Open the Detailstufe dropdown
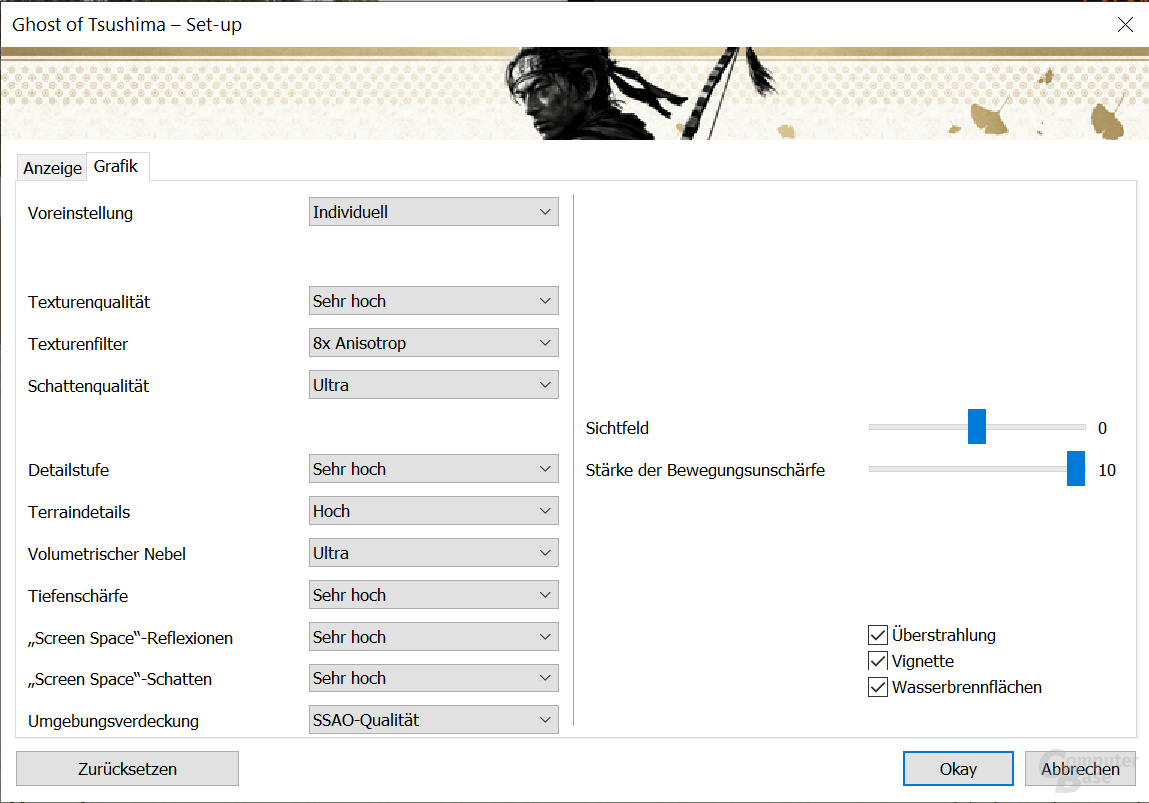1149x803 pixels. tap(434, 469)
